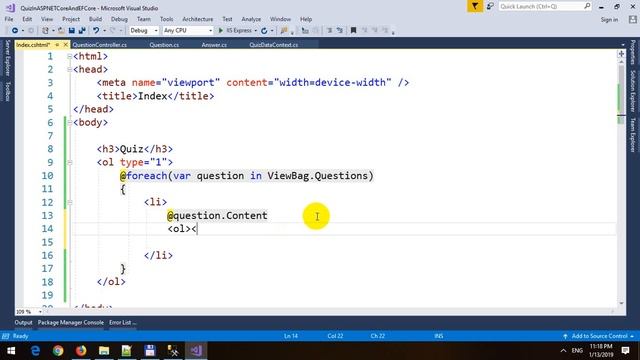Open the Tools menu
640x360 pixels.
tap(167, 19)
